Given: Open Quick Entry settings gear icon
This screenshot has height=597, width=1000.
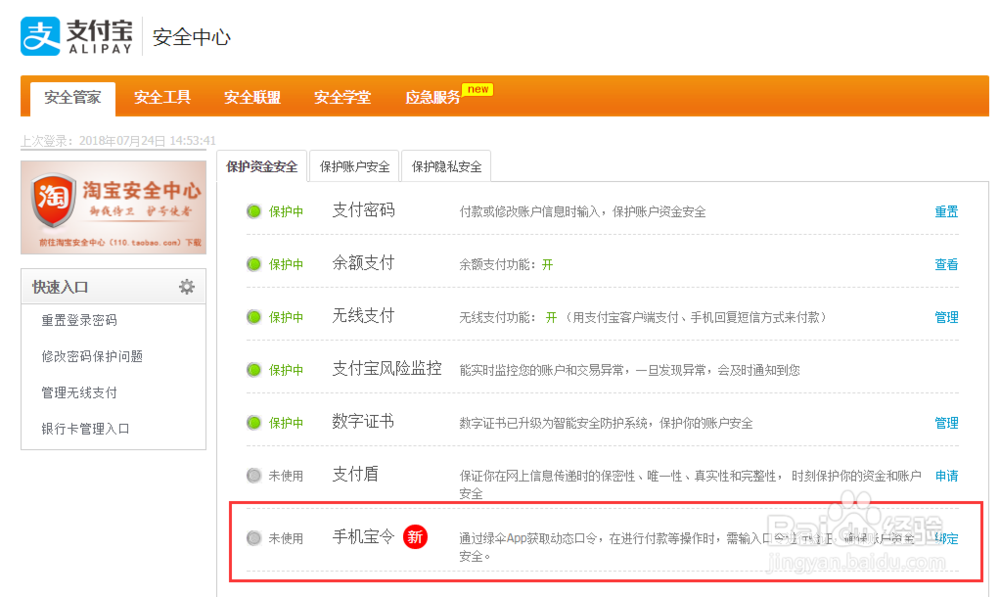Looking at the screenshot, I should coord(187,287).
